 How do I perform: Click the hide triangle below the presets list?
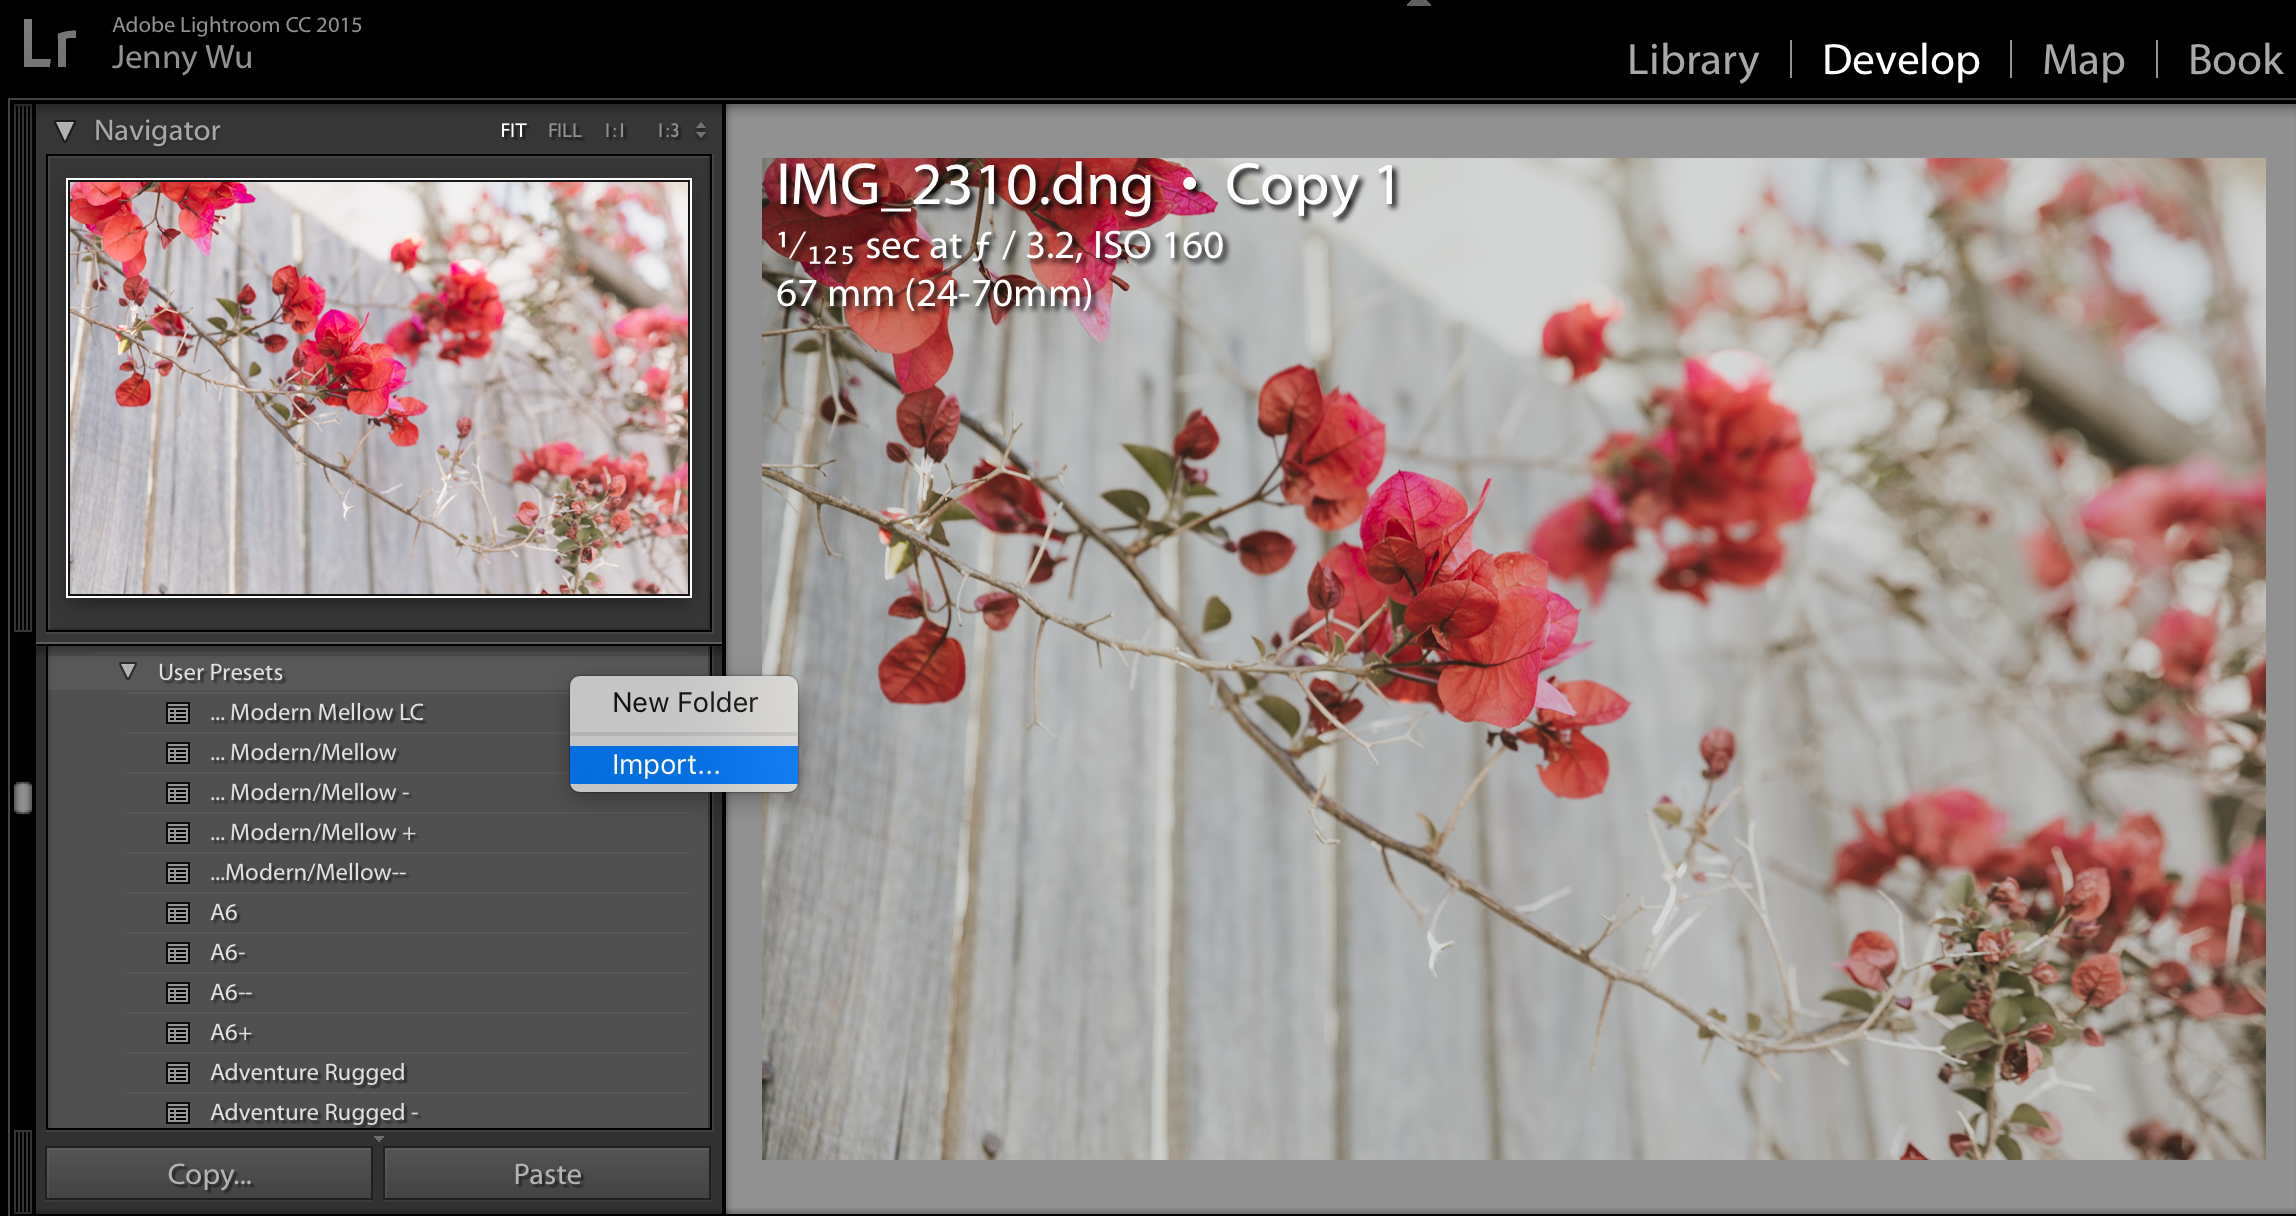(x=379, y=1139)
